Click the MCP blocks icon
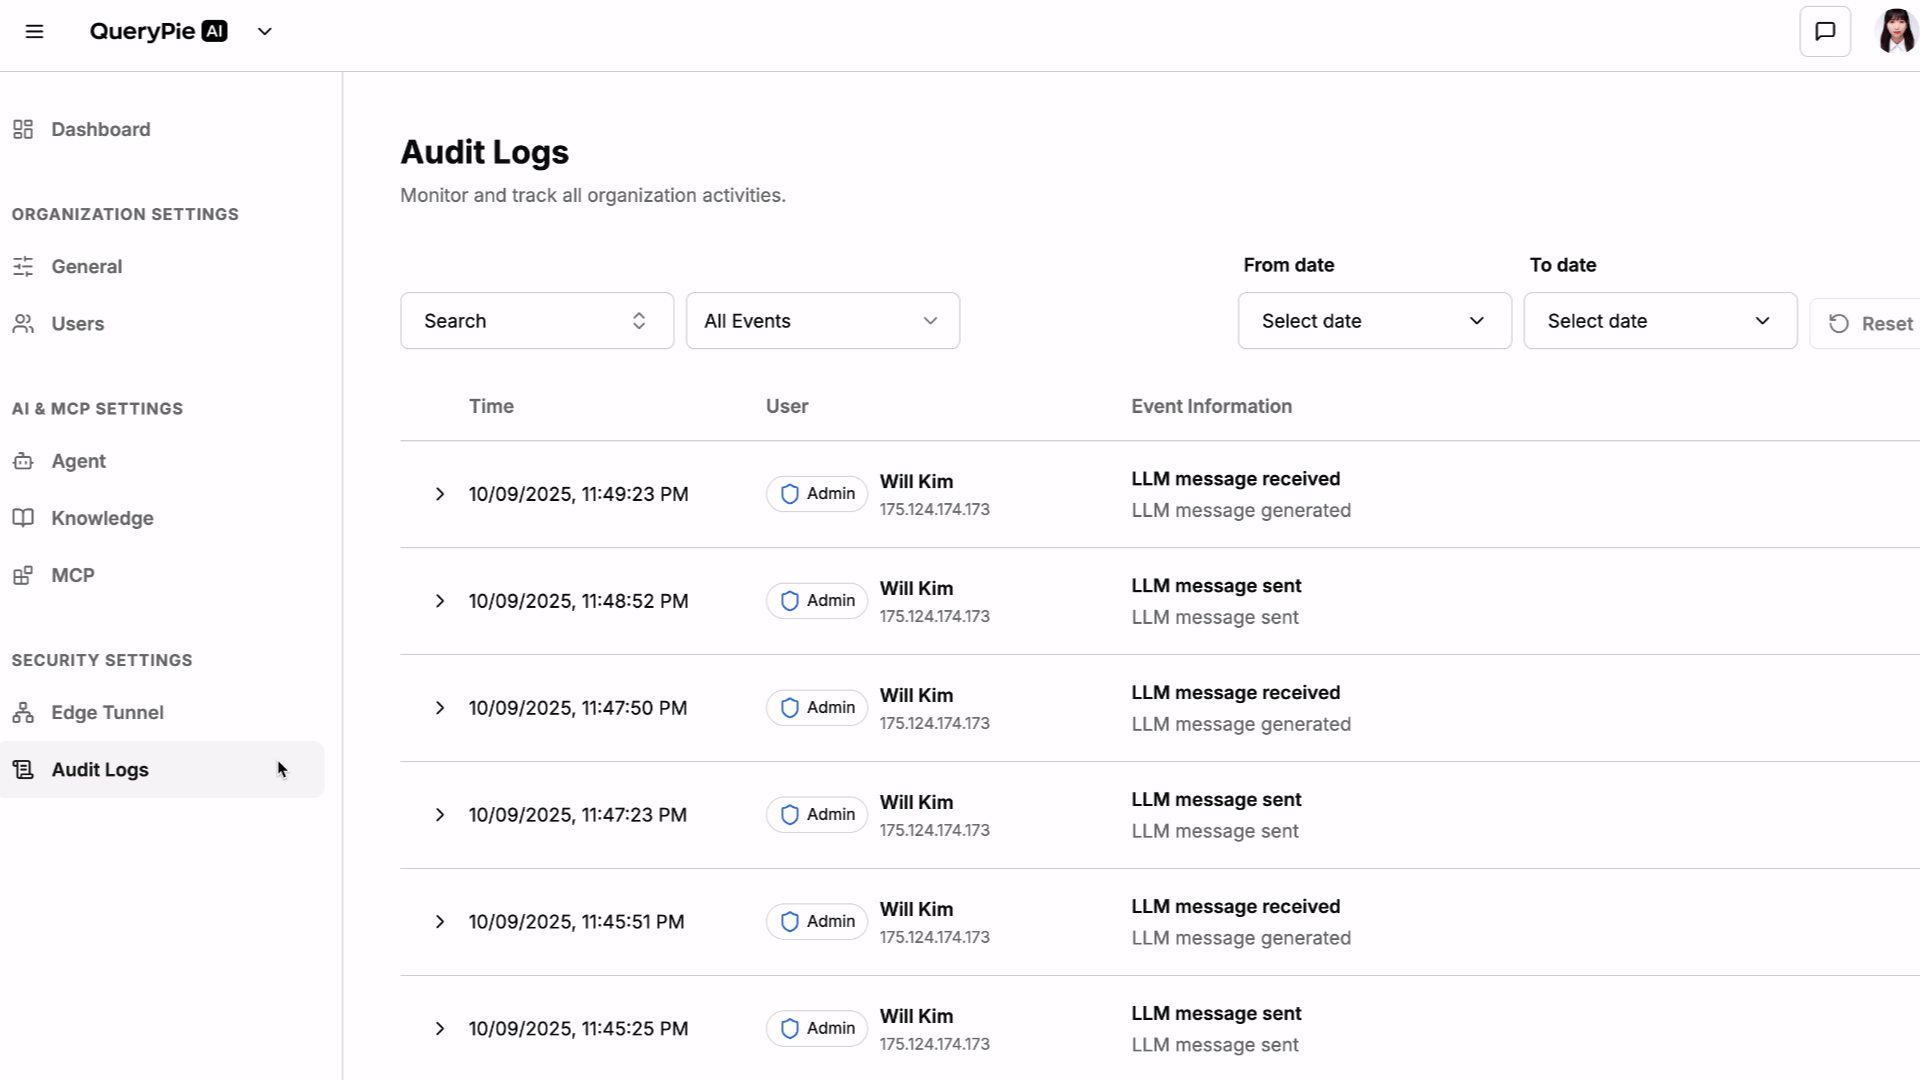 click(23, 575)
